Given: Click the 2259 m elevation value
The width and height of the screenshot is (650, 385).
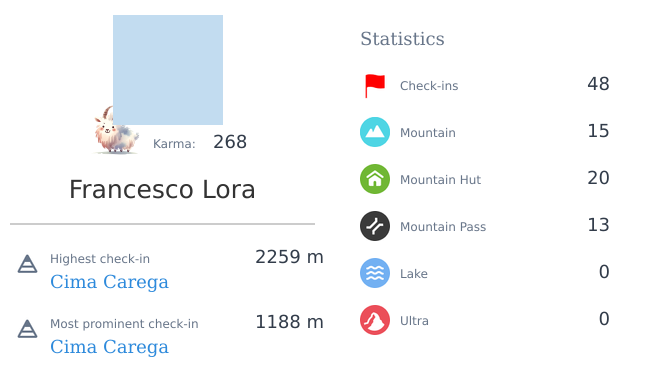Looking at the screenshot, I should (x=289, y=257).
